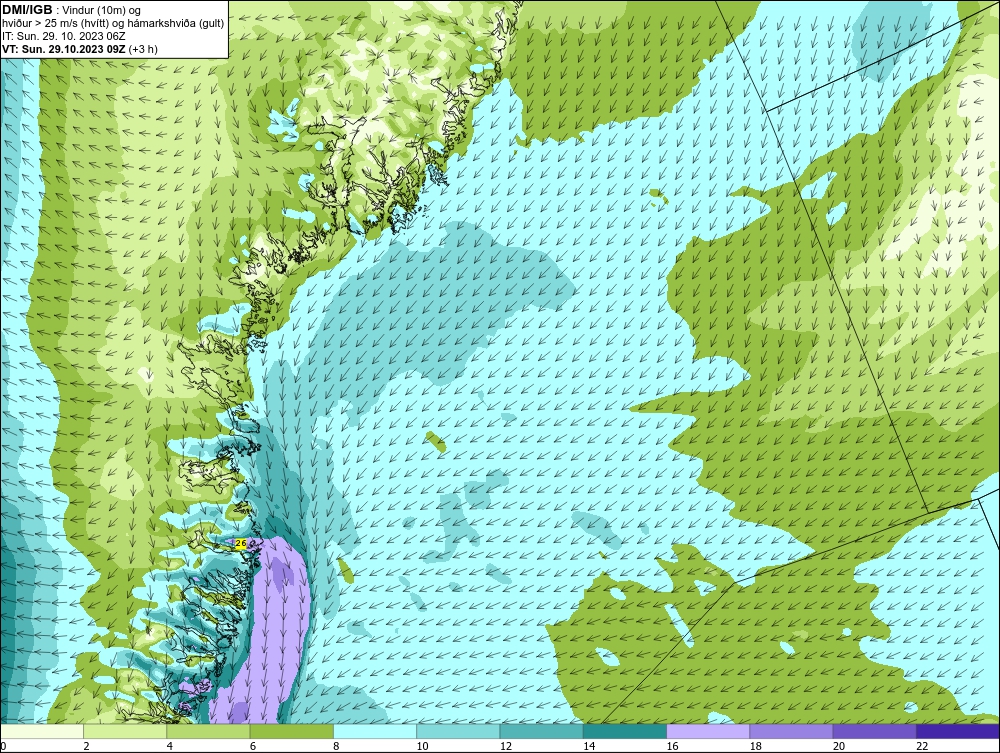Click the 'Vindur (10m) og' header text
The height and width of the screenshot is (753, 1000).
[103, 10]
